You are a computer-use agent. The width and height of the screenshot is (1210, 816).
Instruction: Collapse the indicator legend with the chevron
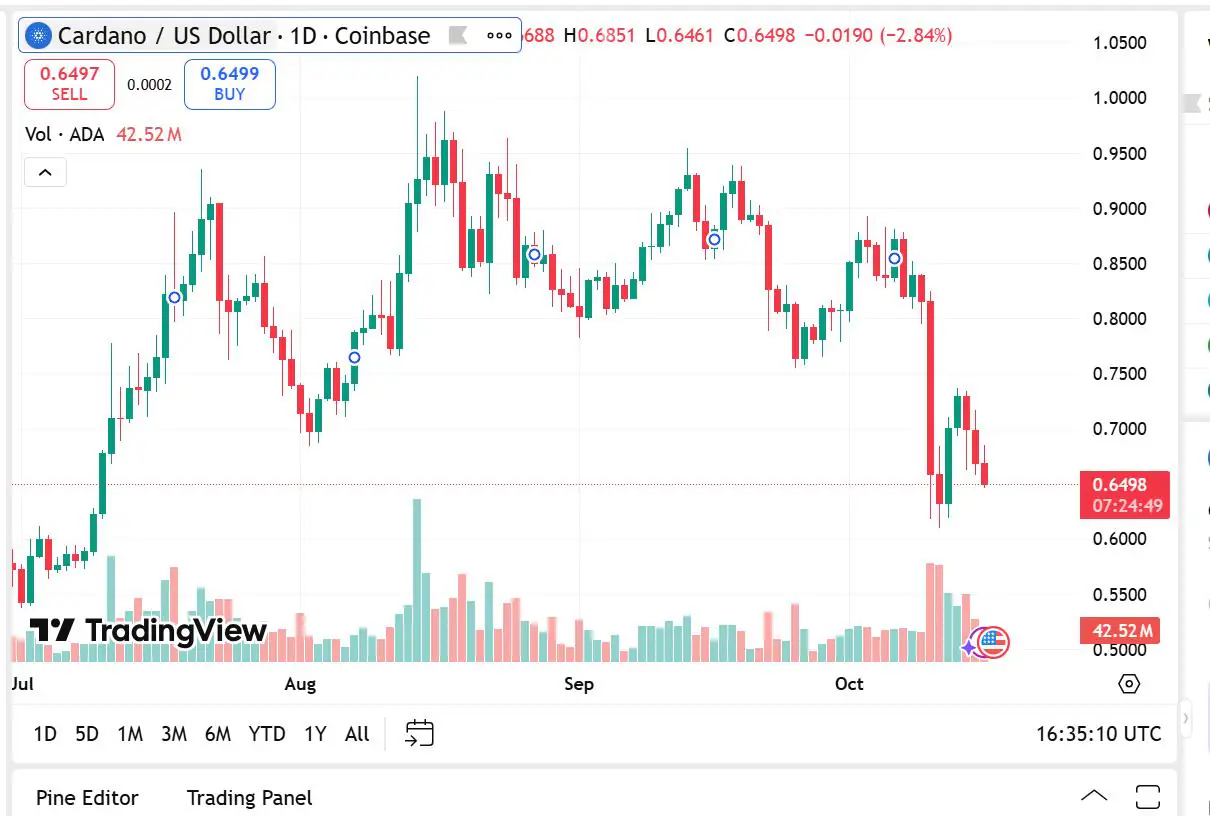coord(45,172)
